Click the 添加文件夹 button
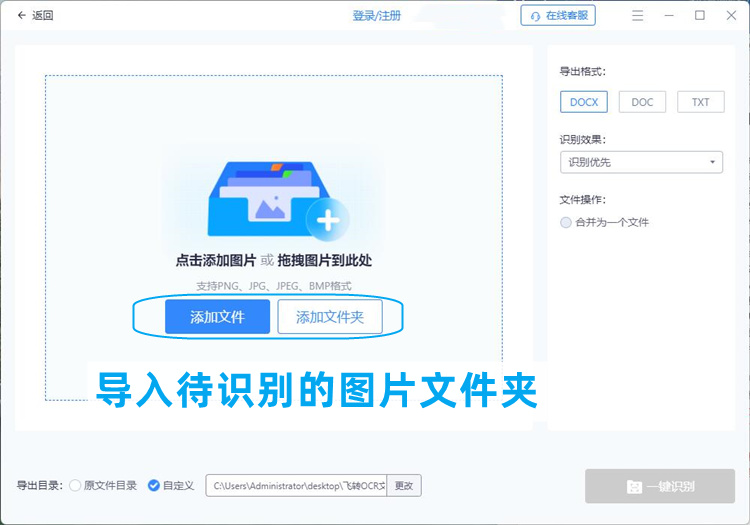 click(x=330, y=317)
